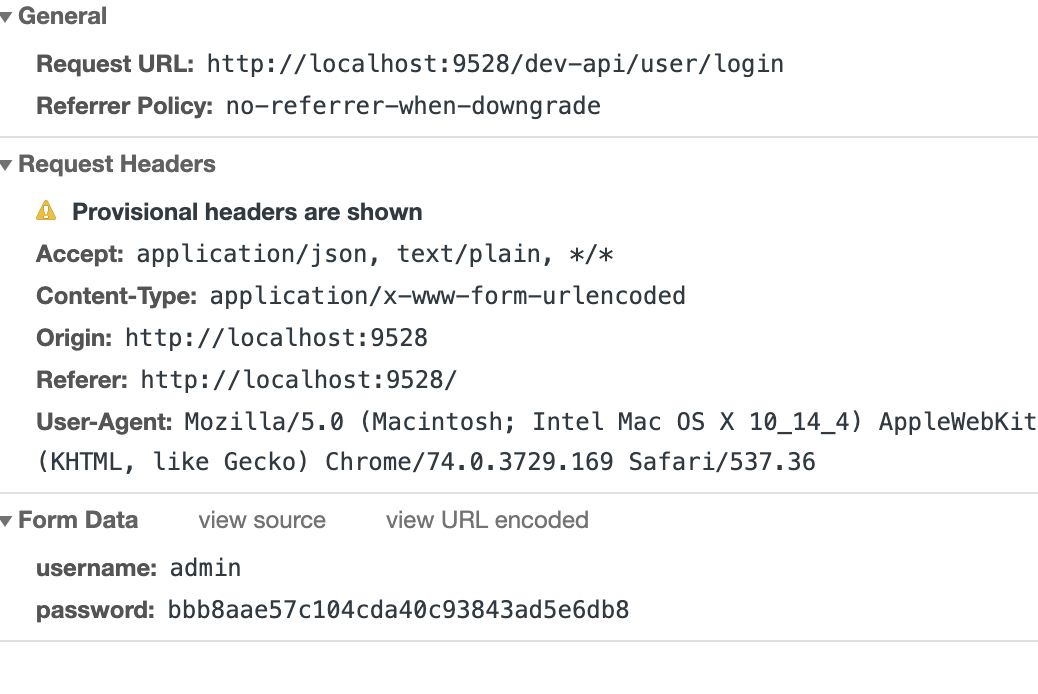Click the Origin header value
This screenshot has width=1038, height=694.
[x=276, y=337]
